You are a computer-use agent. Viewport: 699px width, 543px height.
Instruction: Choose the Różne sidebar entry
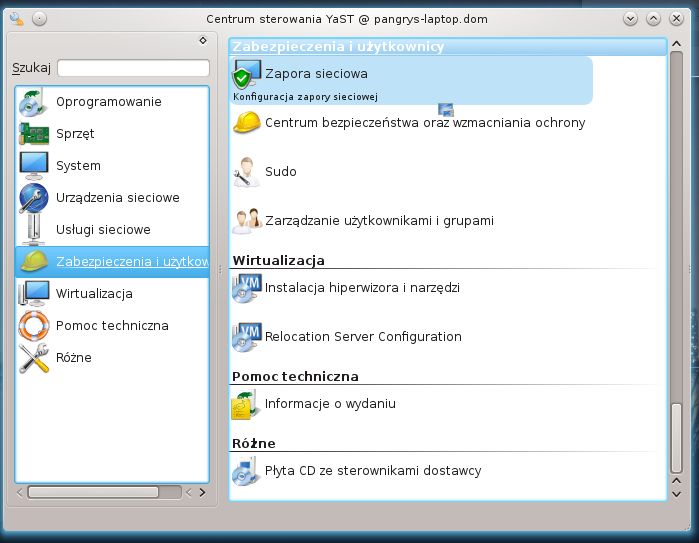coord(74,358)
